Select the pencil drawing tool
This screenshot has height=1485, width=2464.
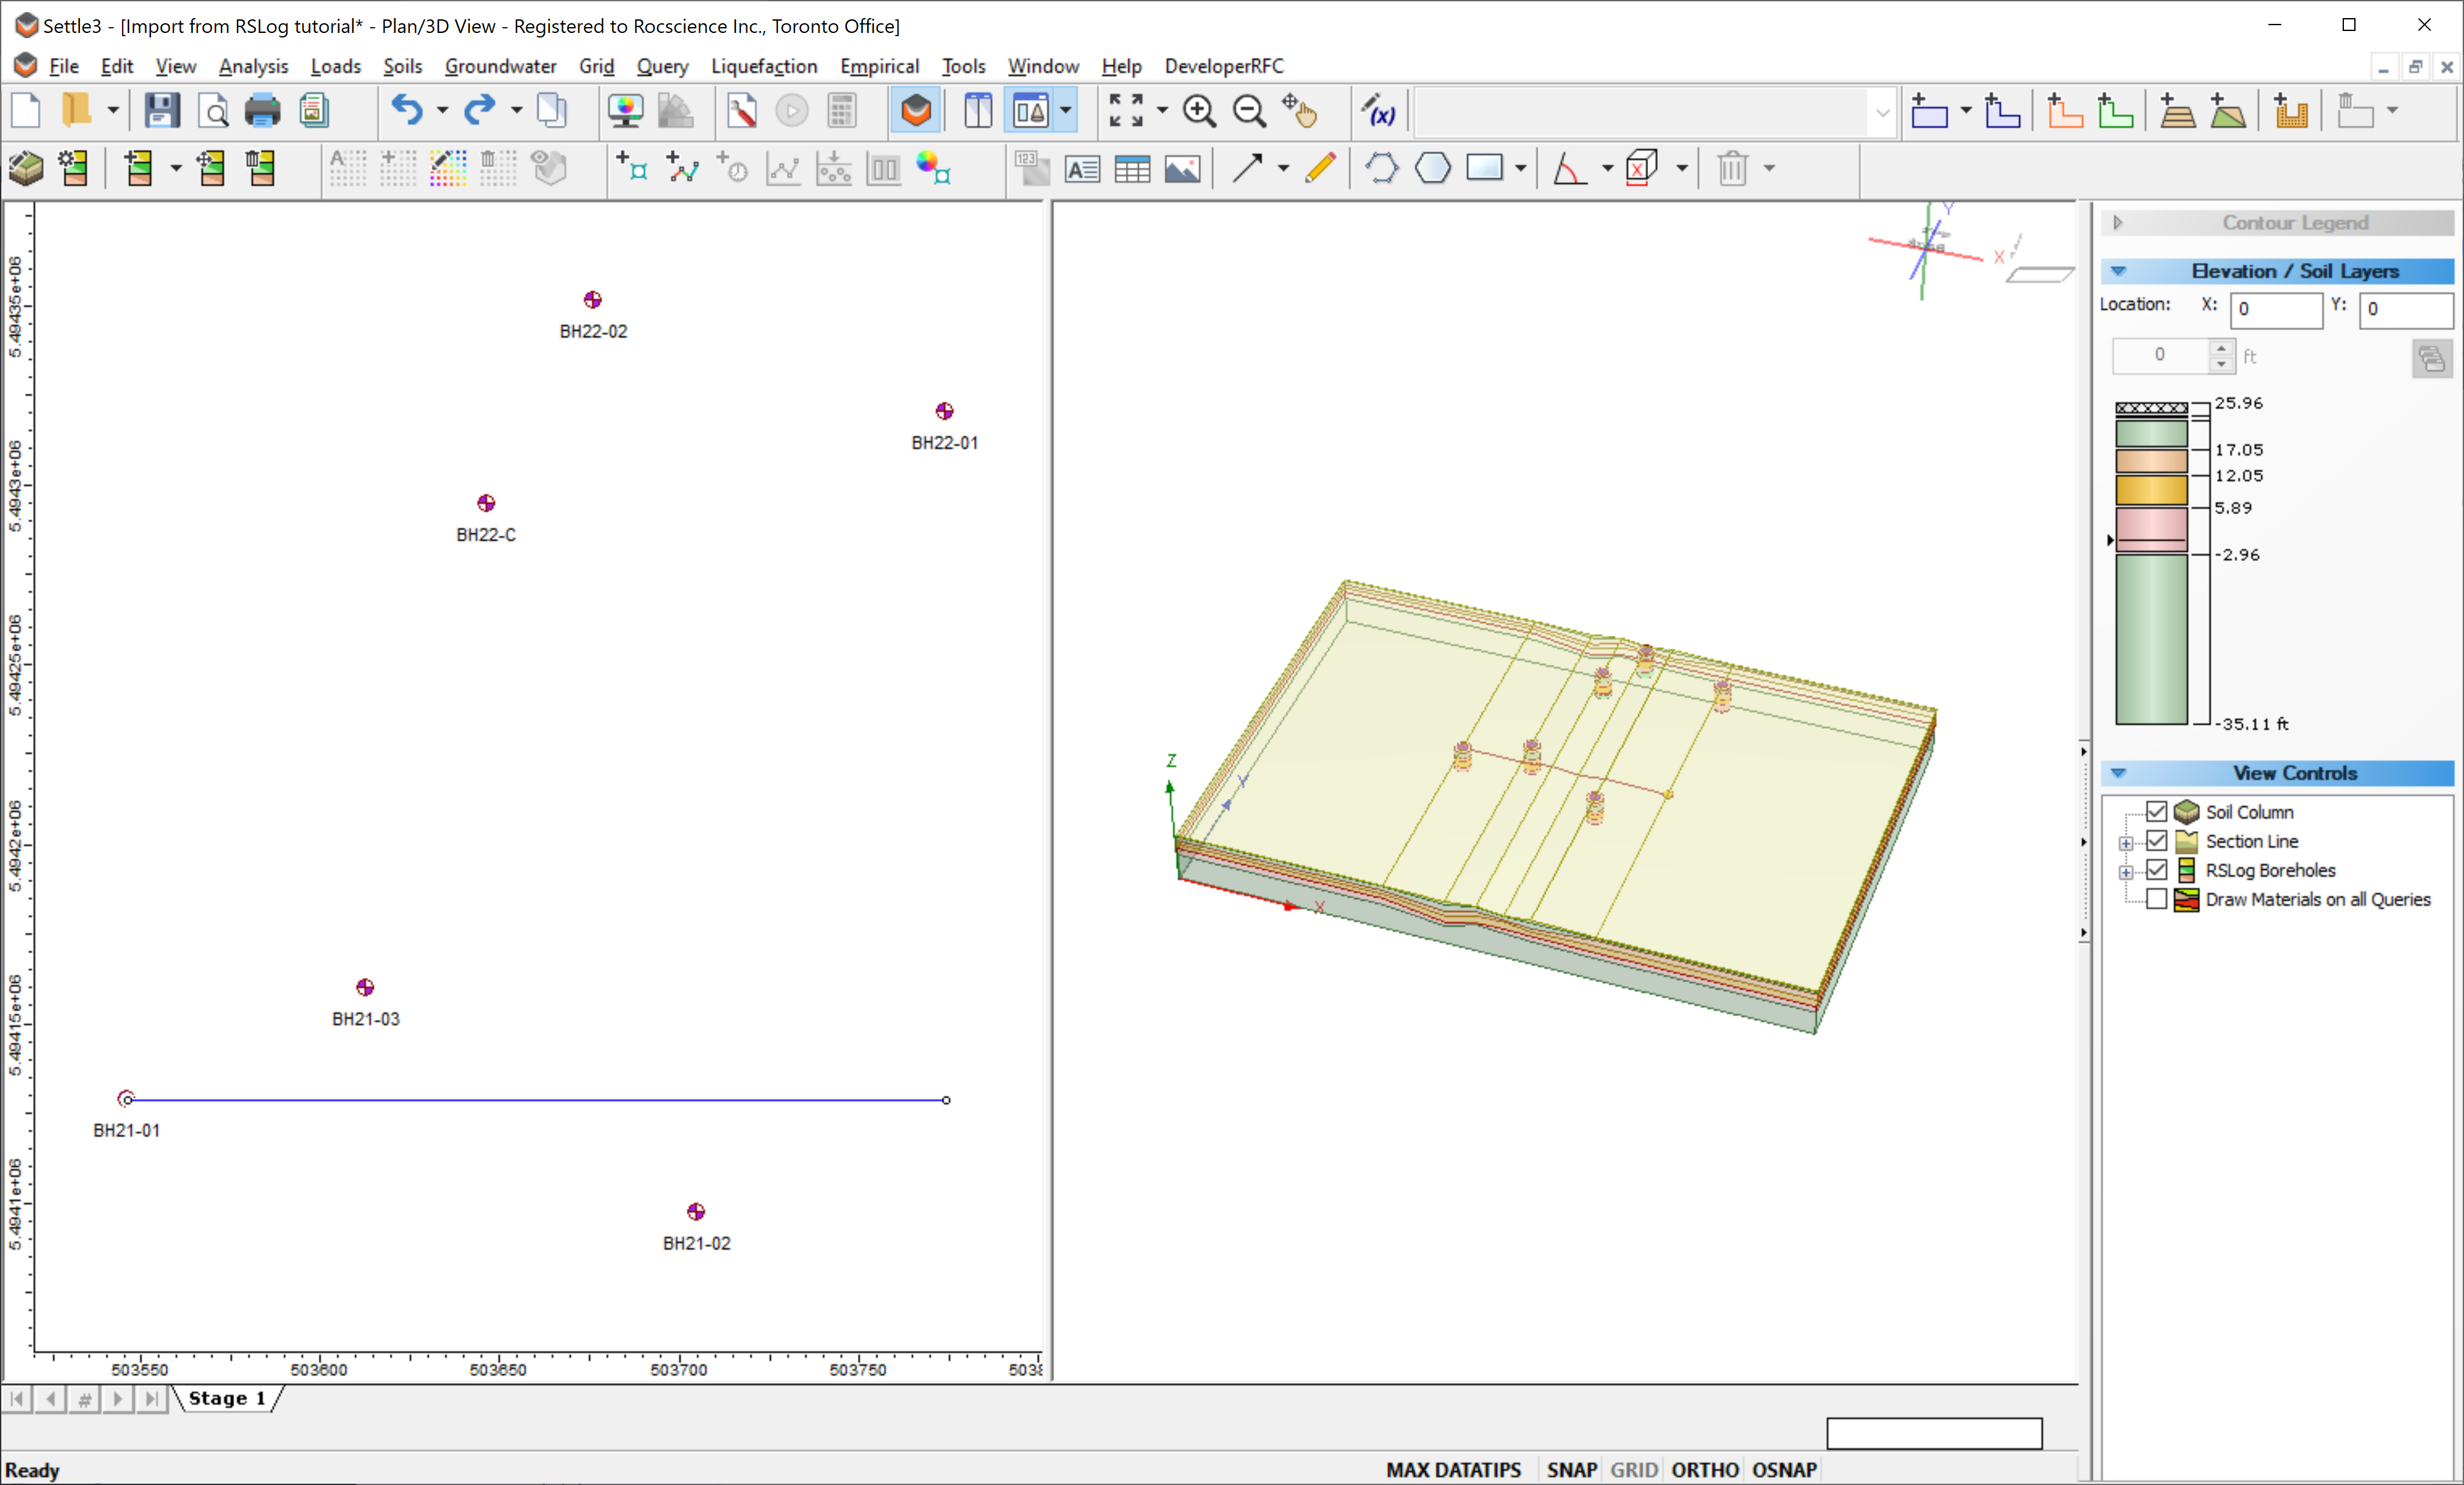click(1321, 168)
